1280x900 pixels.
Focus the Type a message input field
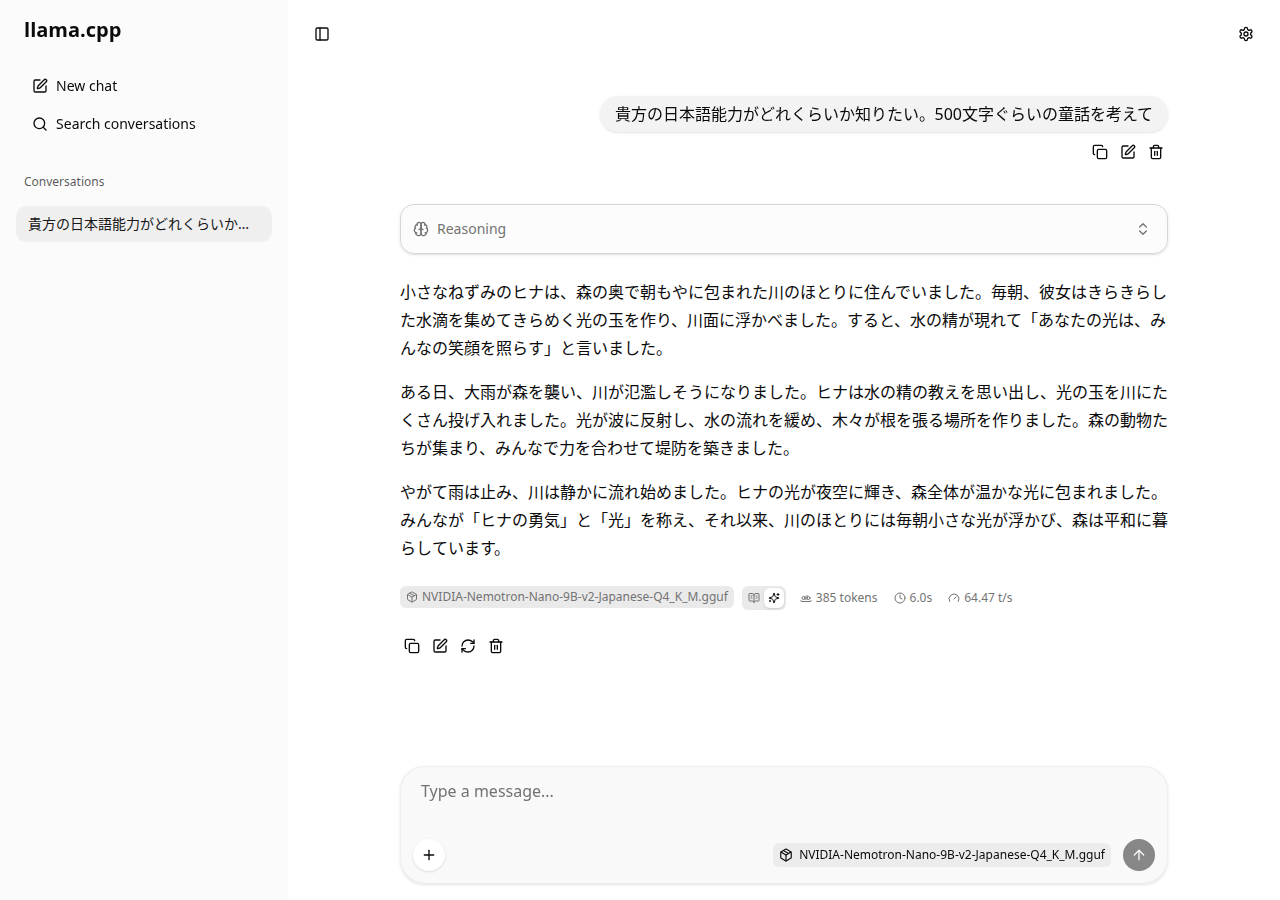tap(784, 792)
